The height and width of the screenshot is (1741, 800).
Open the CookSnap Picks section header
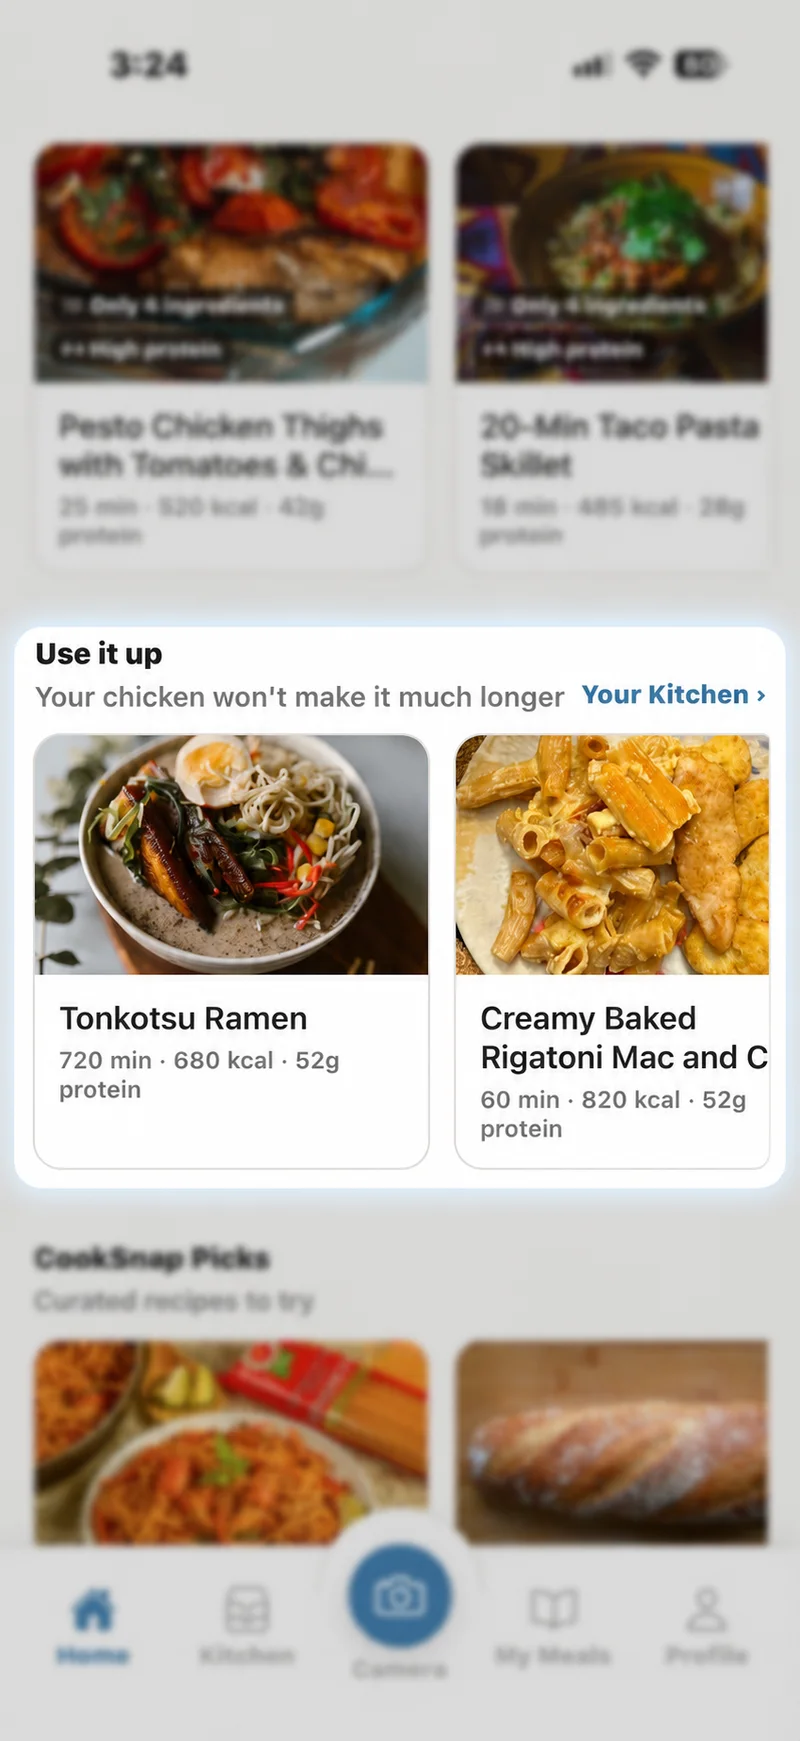152,1257
